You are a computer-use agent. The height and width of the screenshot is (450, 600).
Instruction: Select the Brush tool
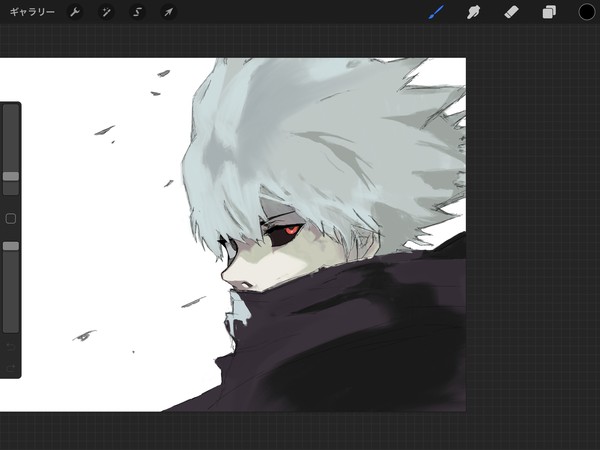click(436, 12)
